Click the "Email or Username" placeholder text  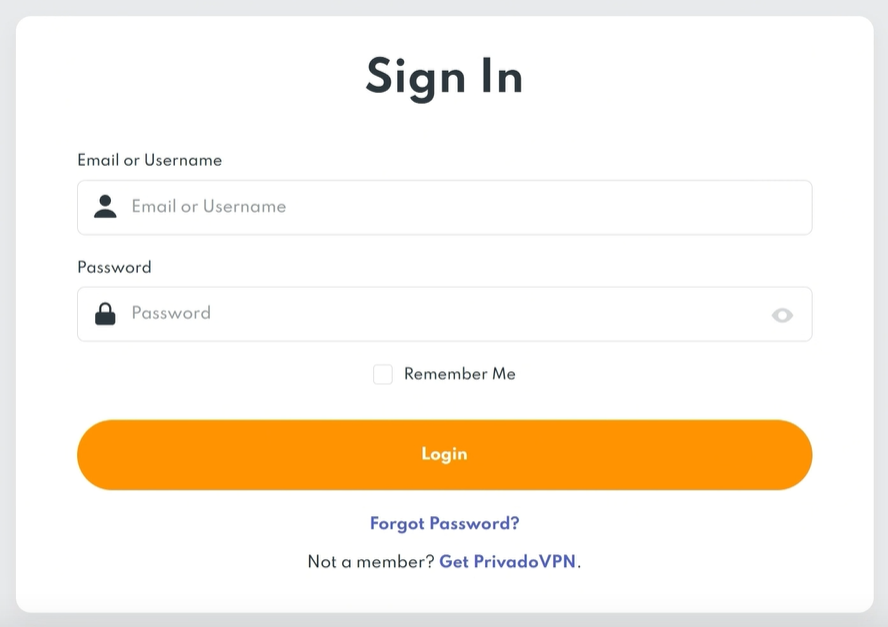(209, 207)
